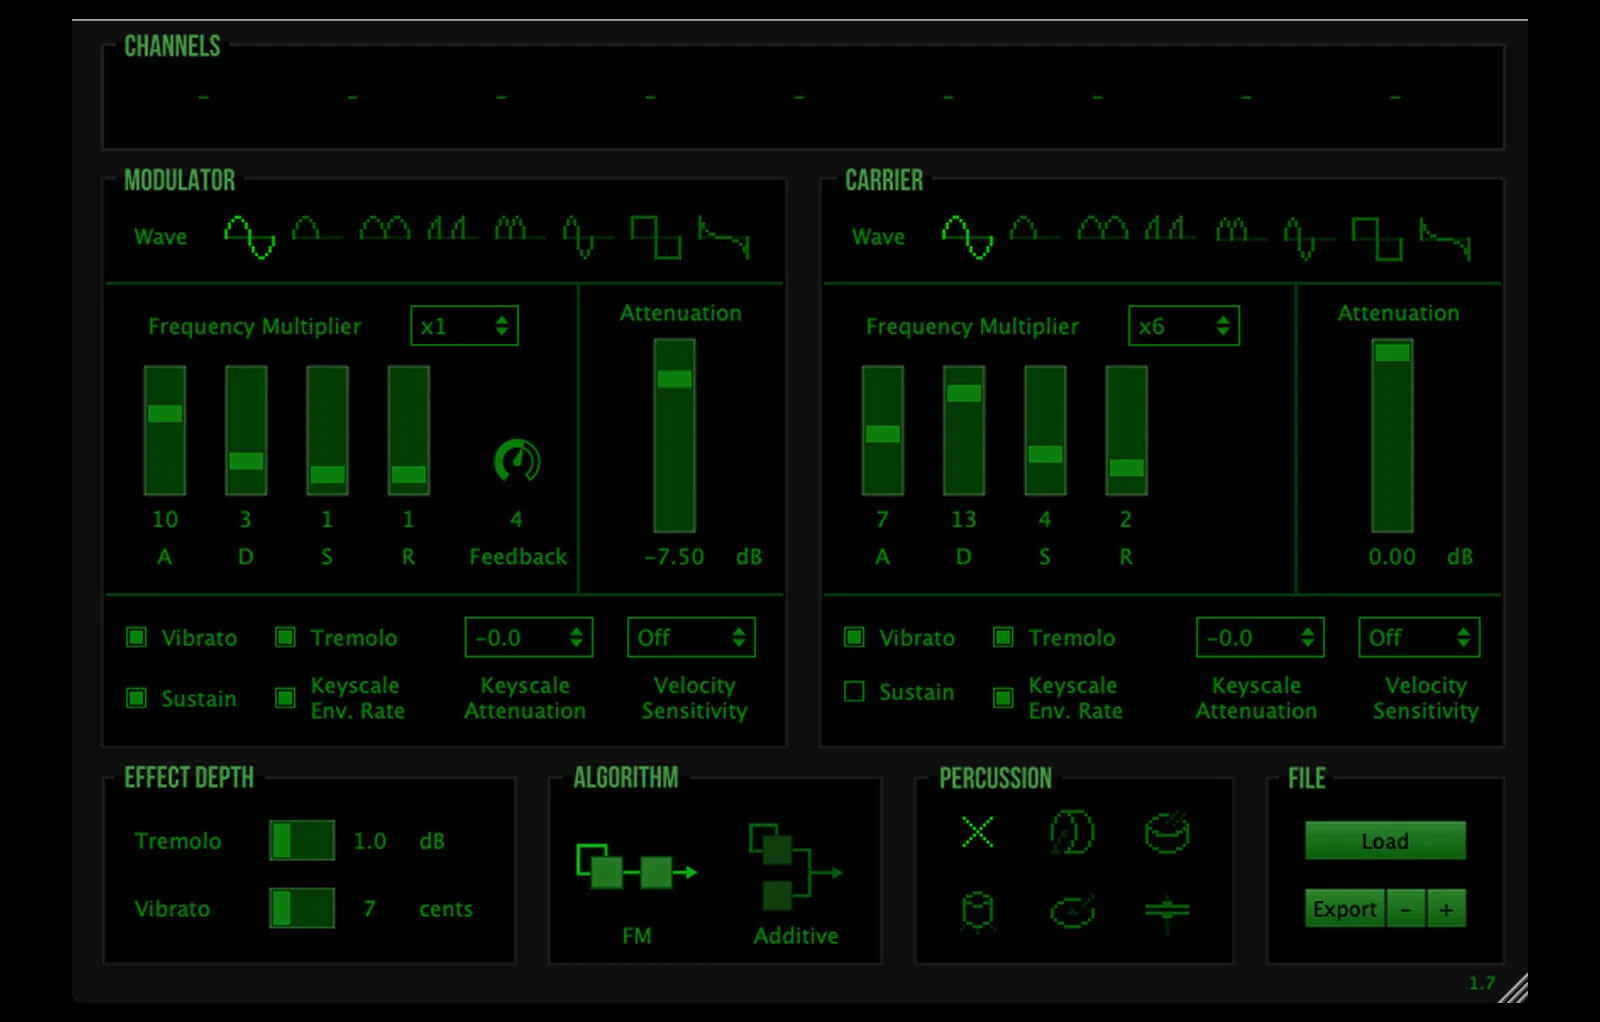Click the Export button
Viewport: 1600px width, 1022px height.
click(1344, 908)
